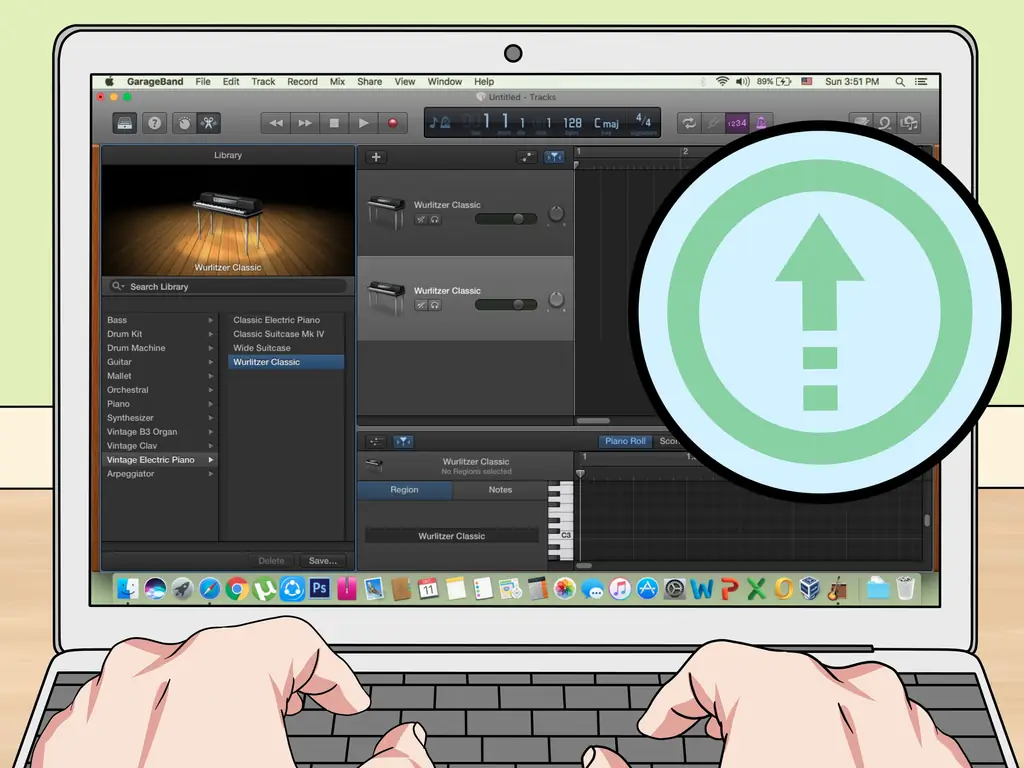The width and height of the screenshot is (1024, 768).
Task: Mute the top Wurlitzer Classic track
Action: click(421, 219)
